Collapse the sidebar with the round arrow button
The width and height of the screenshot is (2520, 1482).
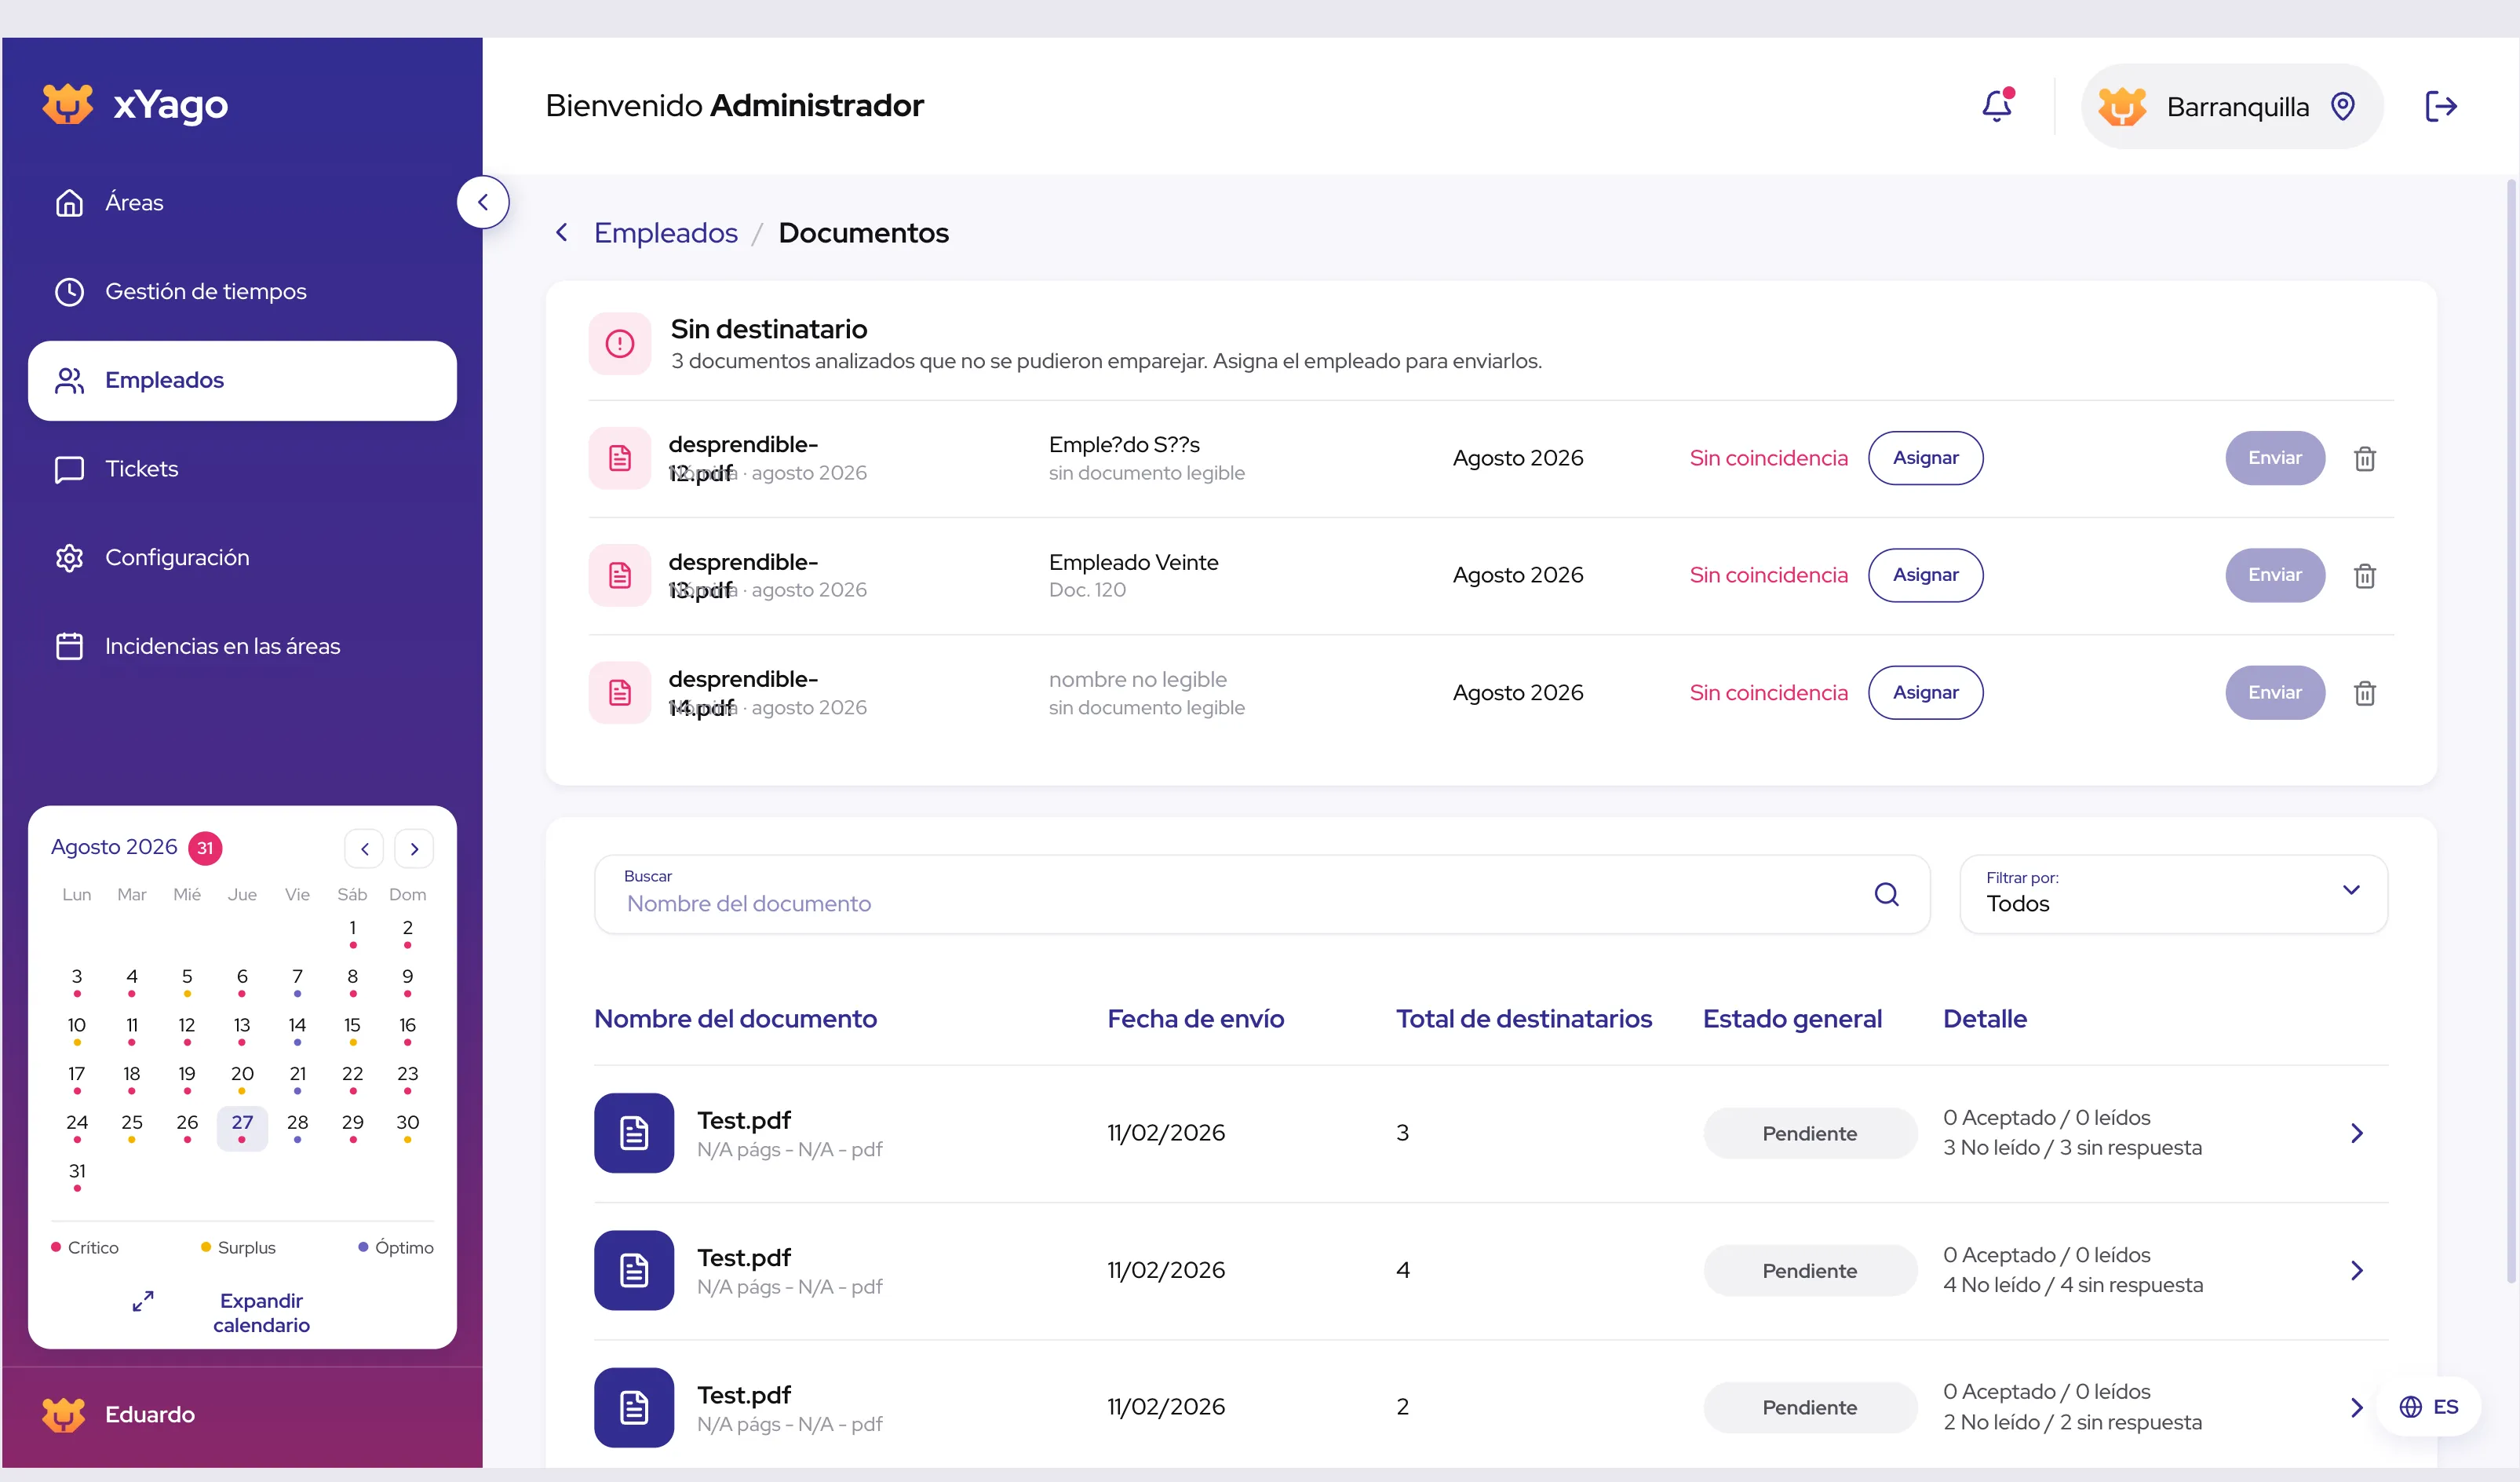(483, 202)
